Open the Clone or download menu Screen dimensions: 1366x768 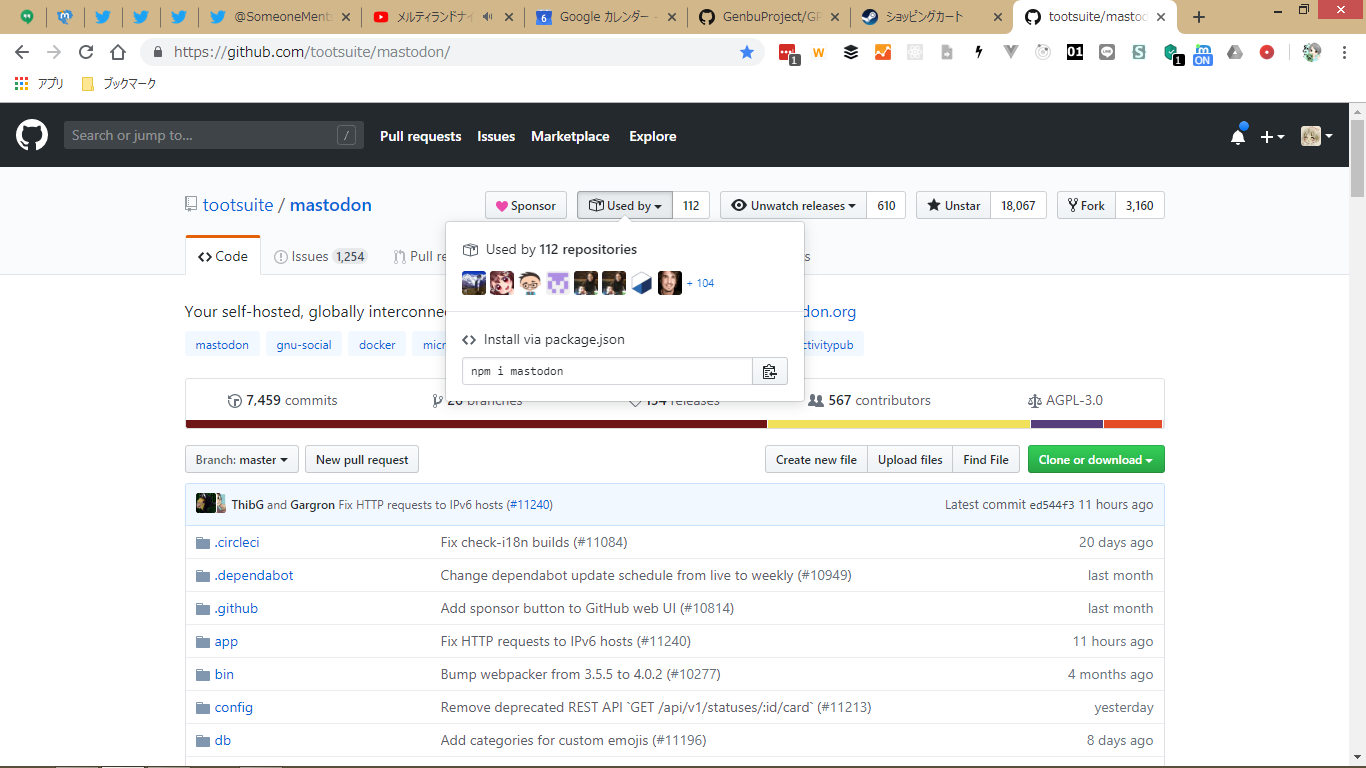pos(1095,459)
